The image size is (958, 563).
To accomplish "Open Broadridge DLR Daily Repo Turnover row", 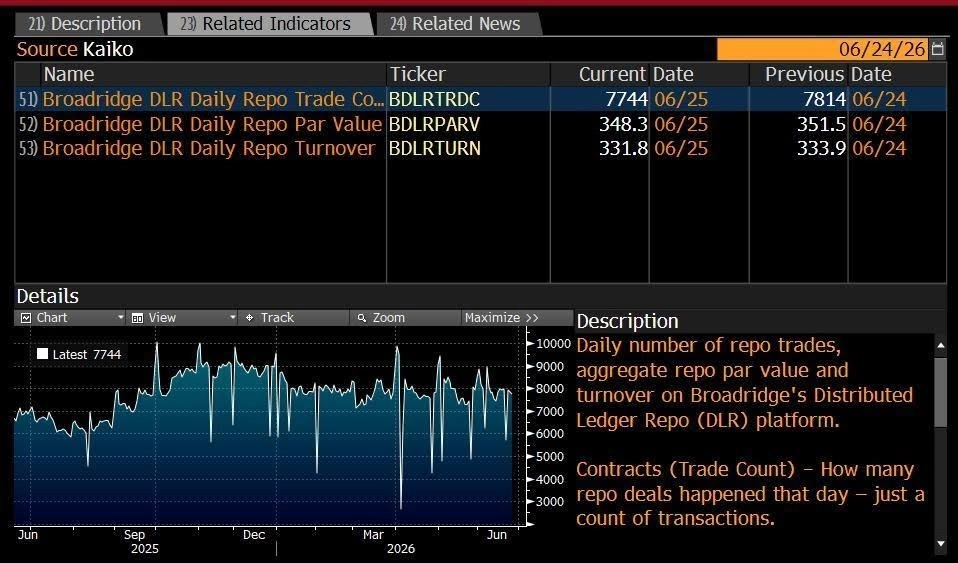I will pyautogui.click(x=480, y=149).
